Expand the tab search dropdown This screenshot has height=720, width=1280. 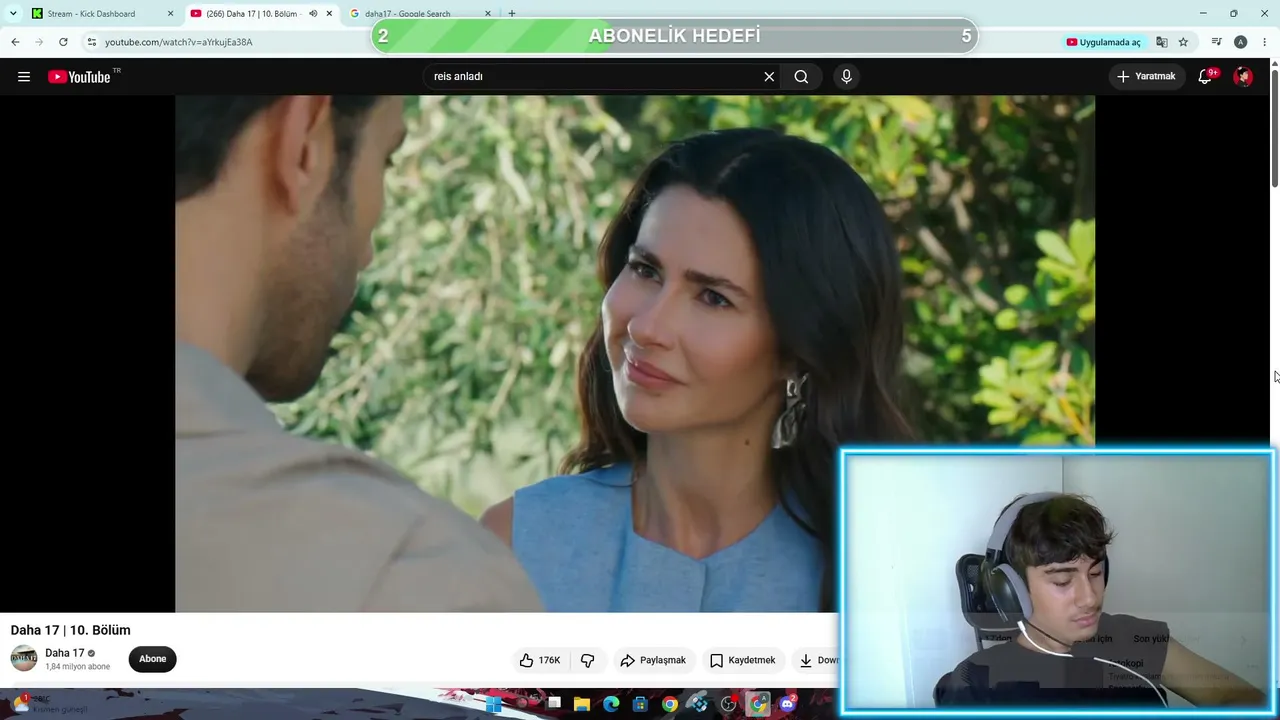coord(13,14)
